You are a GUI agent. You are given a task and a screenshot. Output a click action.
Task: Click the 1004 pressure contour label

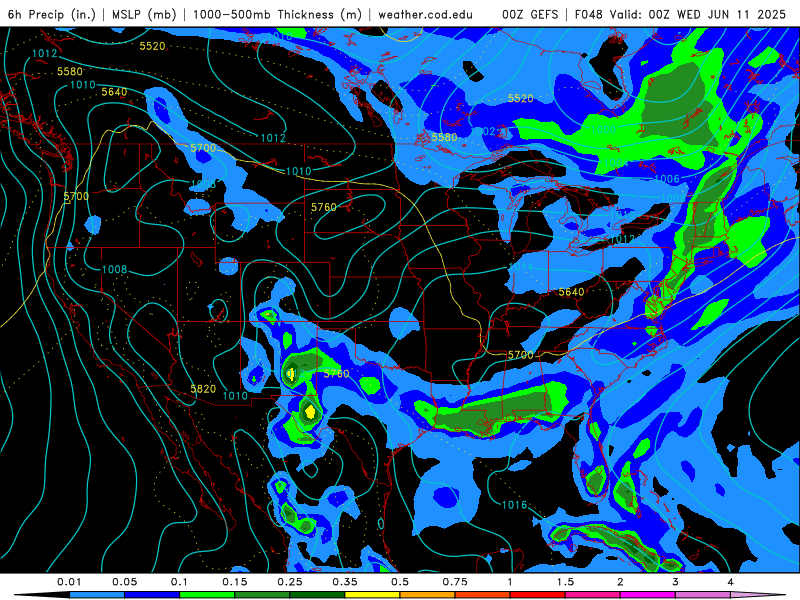coord(615,163)
